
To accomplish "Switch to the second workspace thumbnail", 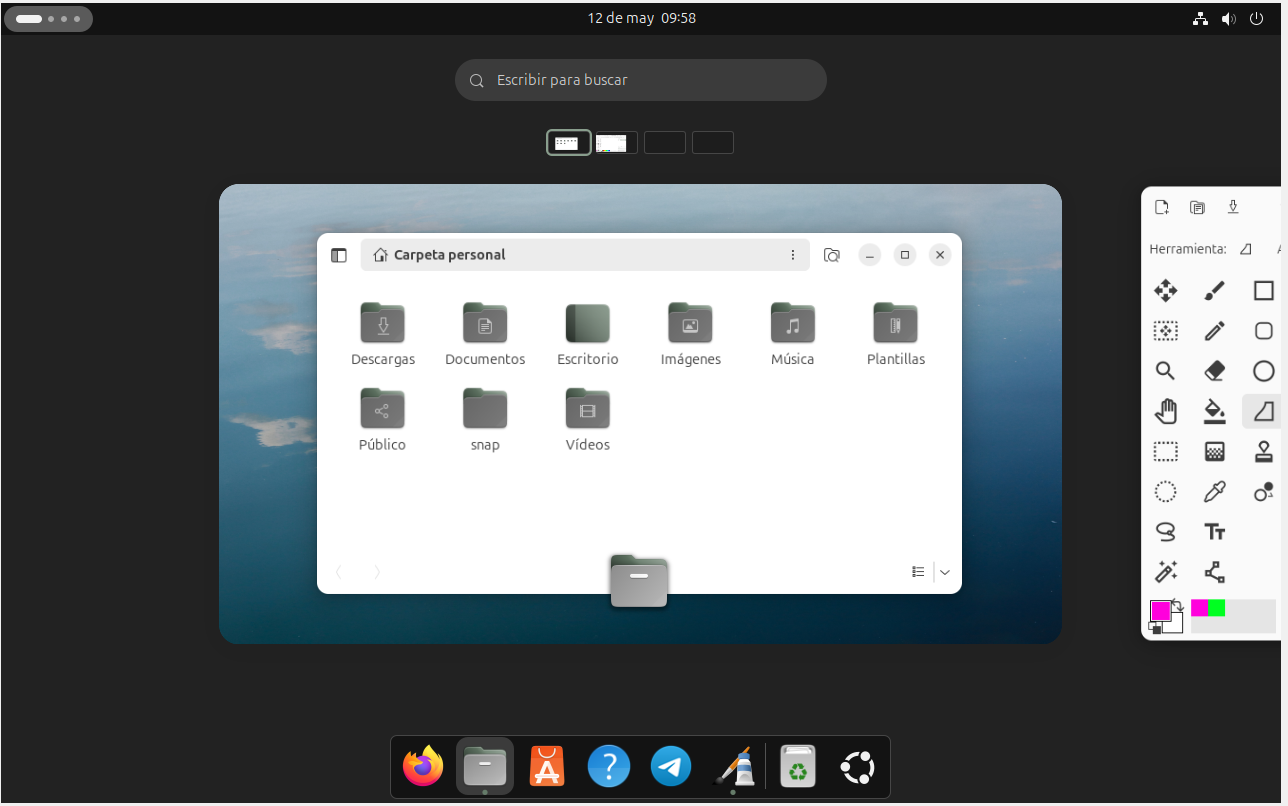I will pos(616,143).
